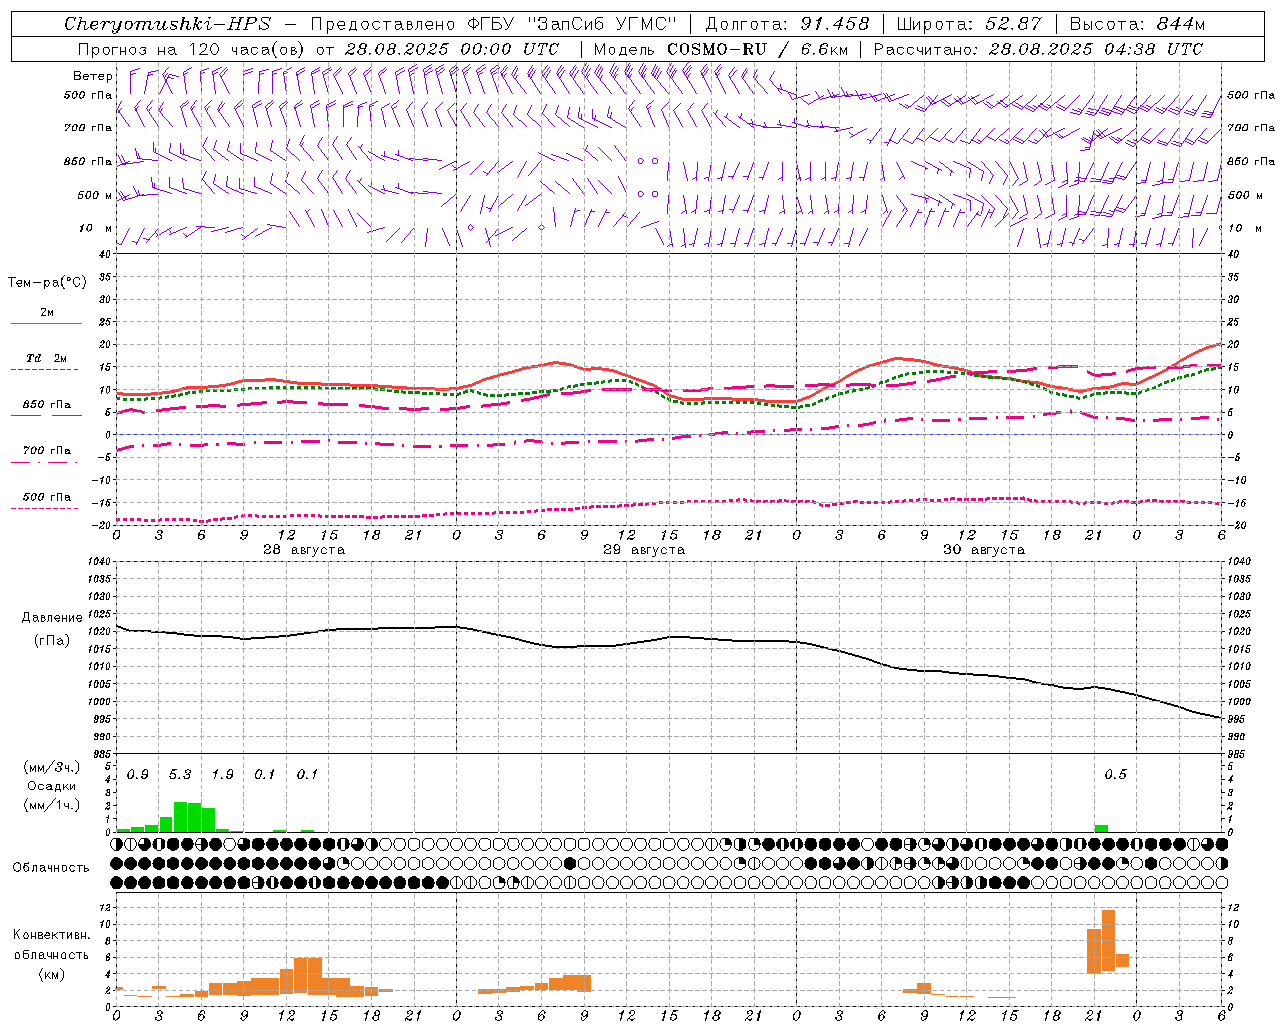Click the 28 августа date label
1280x1024 pixels.
tap(304, 550)
